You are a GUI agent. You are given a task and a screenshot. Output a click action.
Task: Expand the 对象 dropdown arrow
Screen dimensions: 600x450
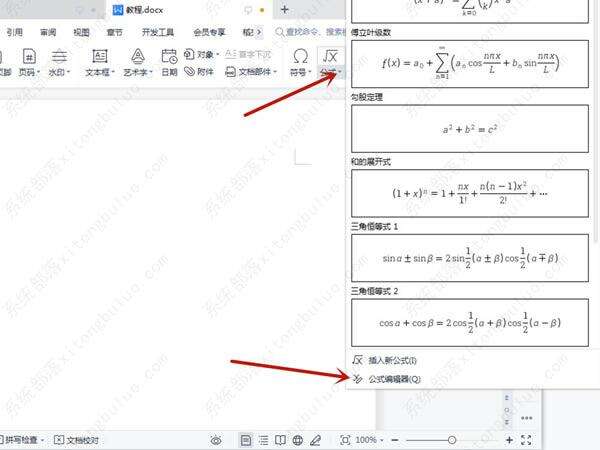click(217, 55)
